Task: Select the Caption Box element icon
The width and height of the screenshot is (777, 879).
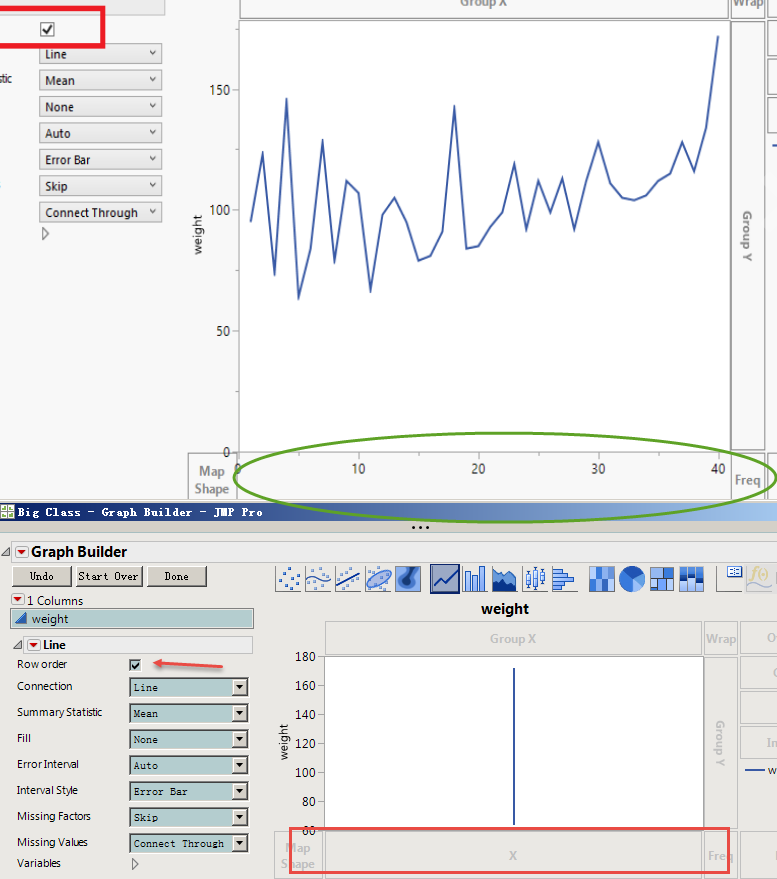Action: tap(730, 579)
